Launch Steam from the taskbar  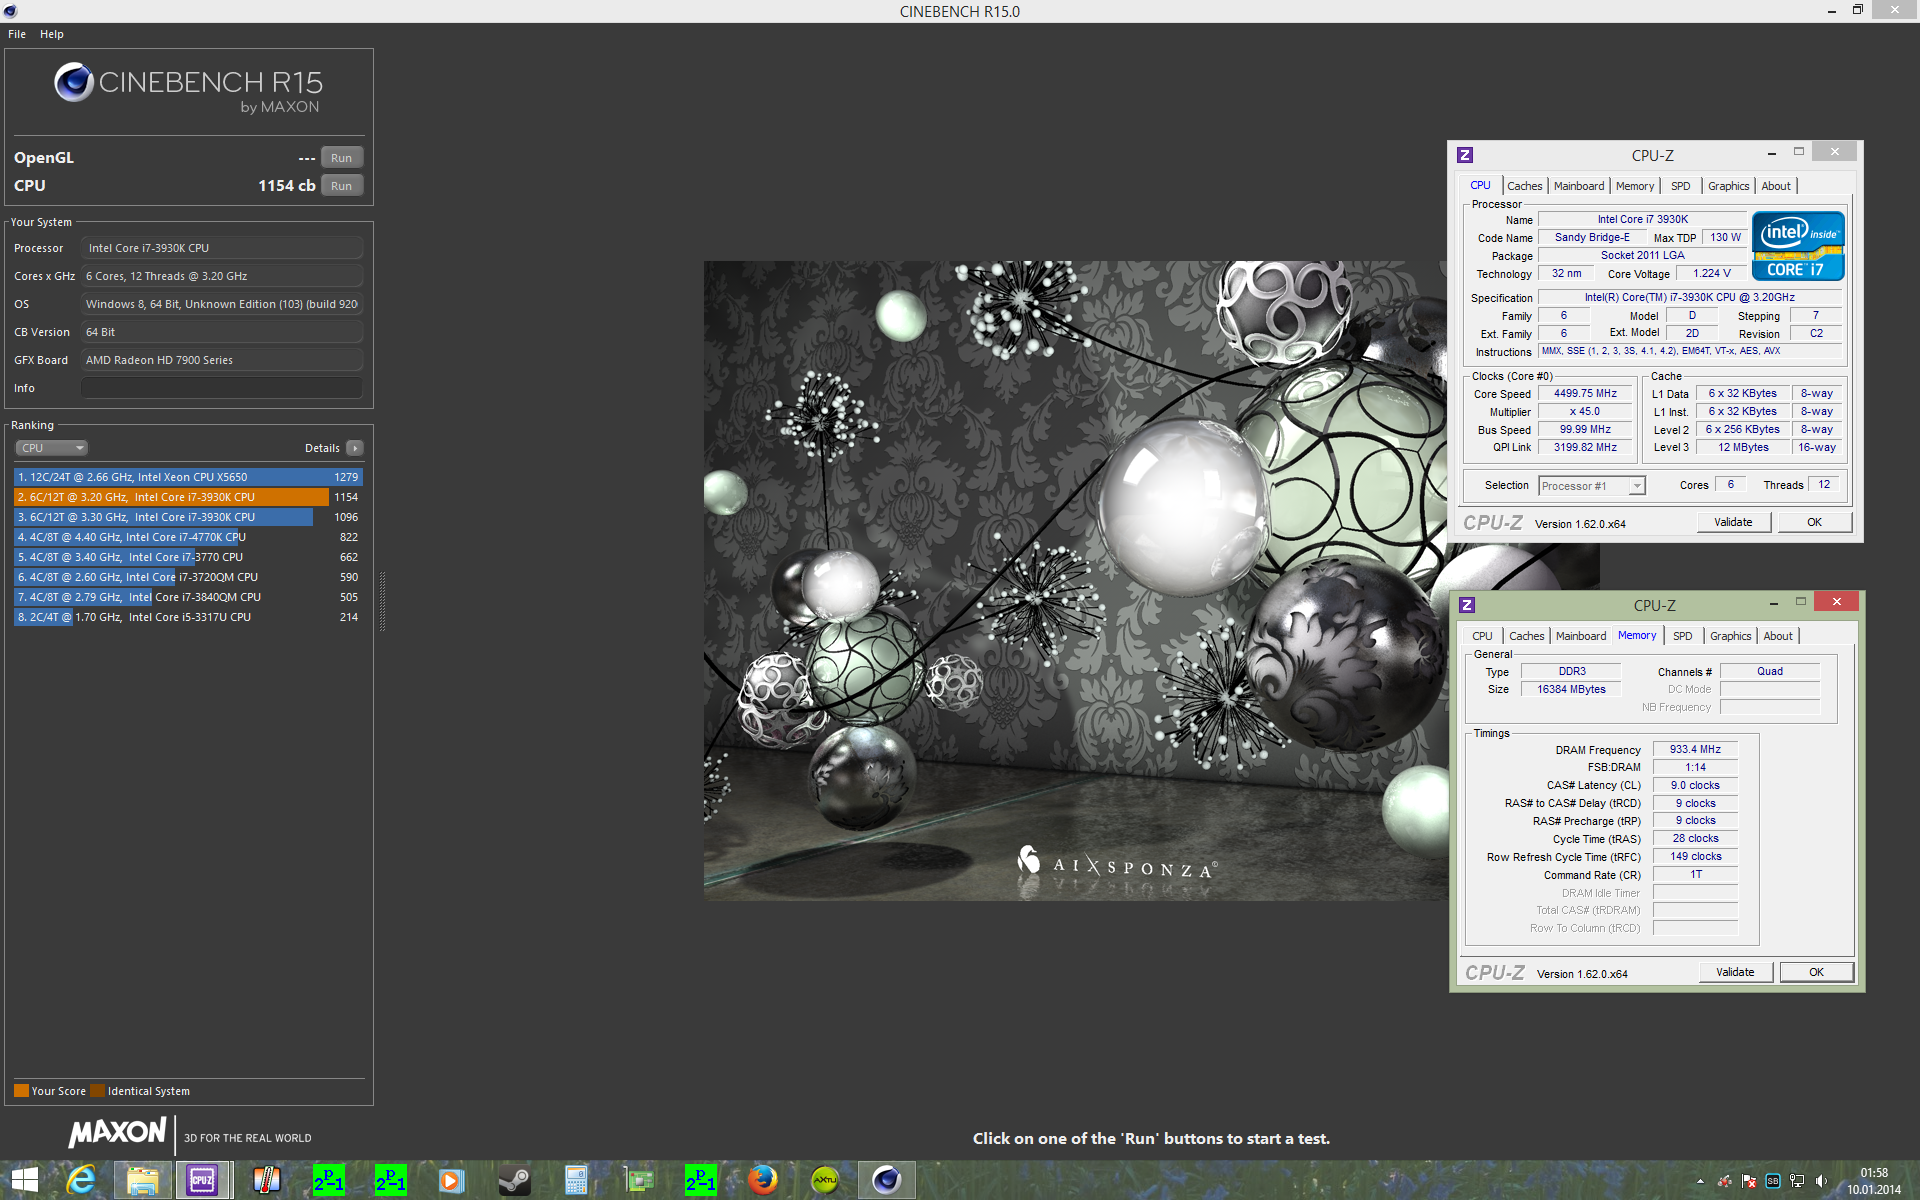(x=514, y=1180)
